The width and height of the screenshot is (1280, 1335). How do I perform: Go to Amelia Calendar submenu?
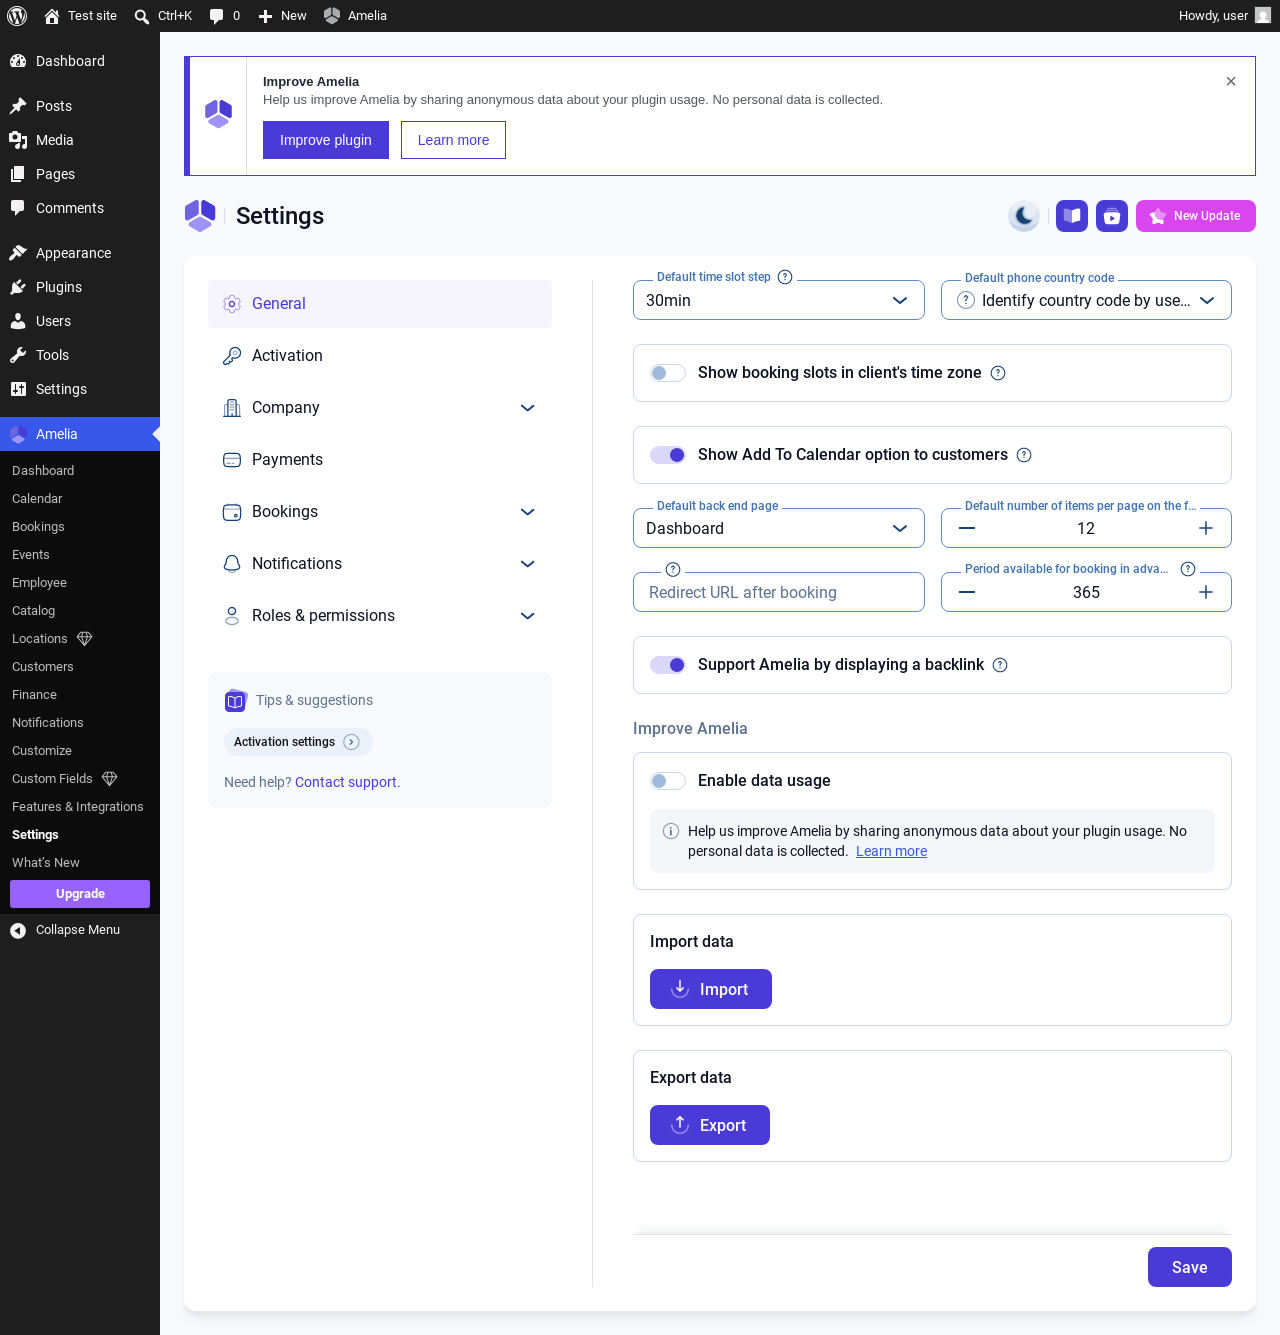[x=37, y=499]
